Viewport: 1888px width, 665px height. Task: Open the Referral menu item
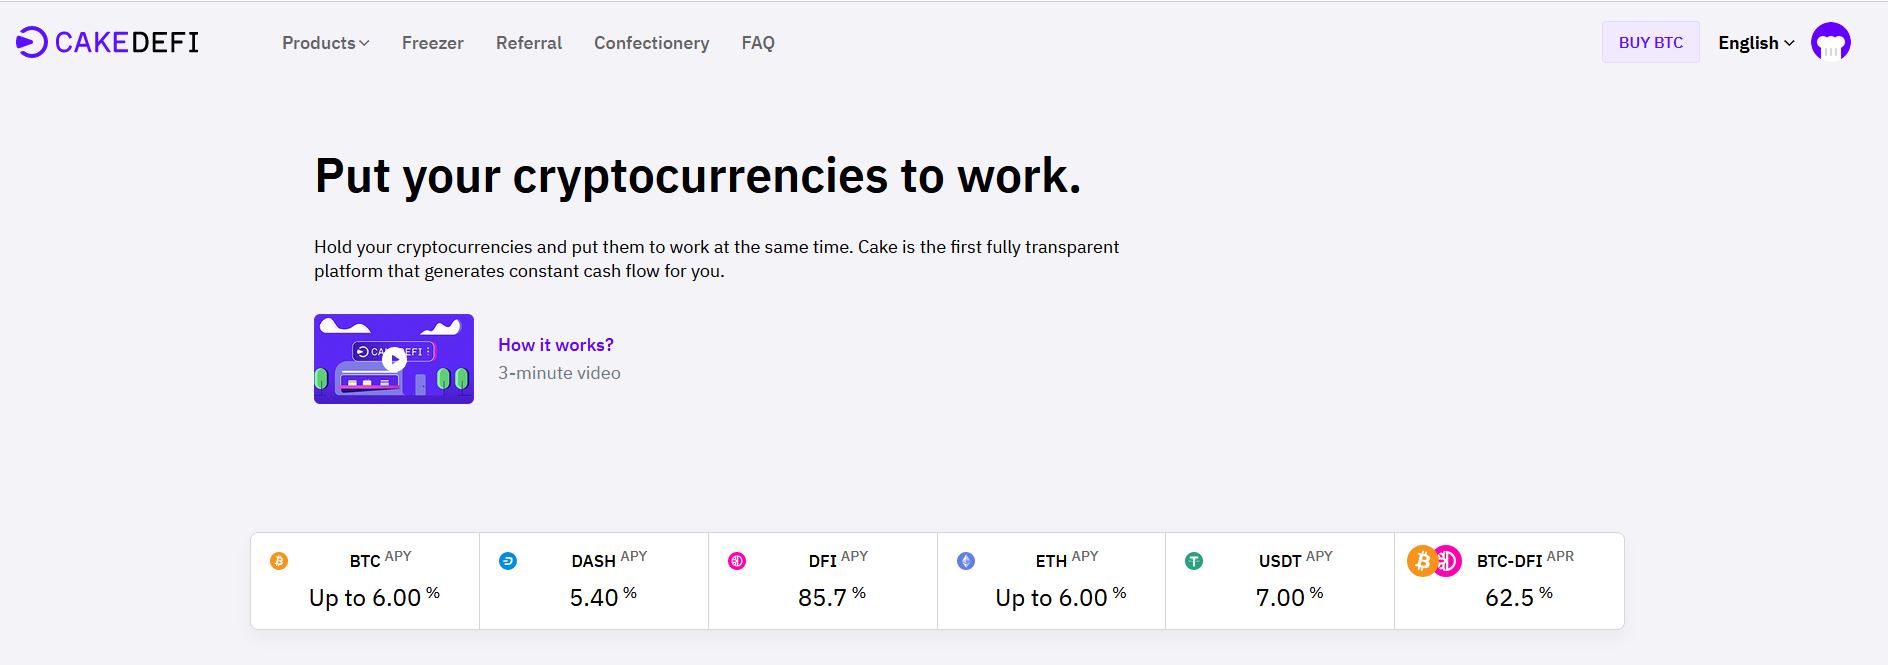529,43
